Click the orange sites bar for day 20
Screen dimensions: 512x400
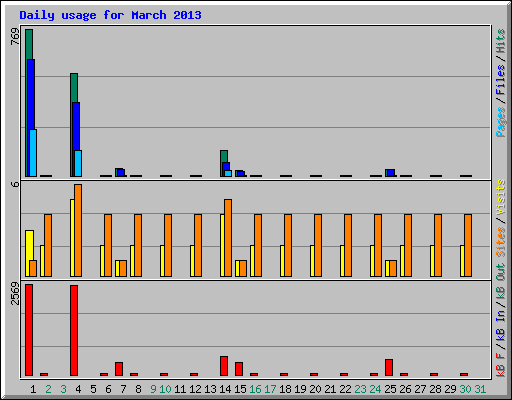(318, 245)
